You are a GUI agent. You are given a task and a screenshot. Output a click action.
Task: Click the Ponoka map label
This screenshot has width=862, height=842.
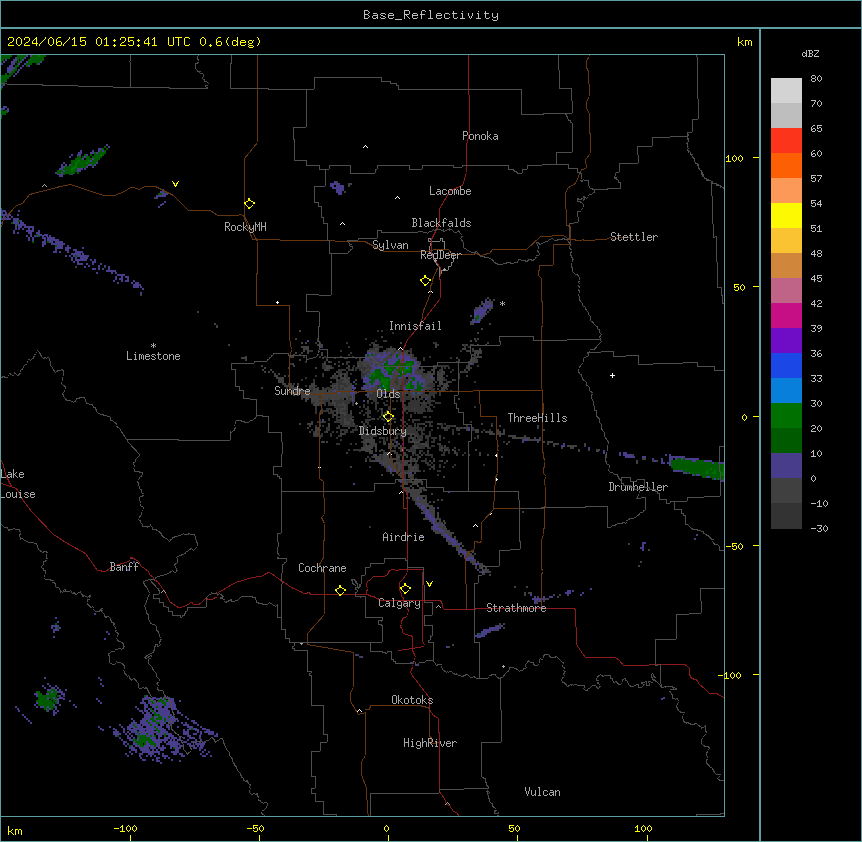480,136
